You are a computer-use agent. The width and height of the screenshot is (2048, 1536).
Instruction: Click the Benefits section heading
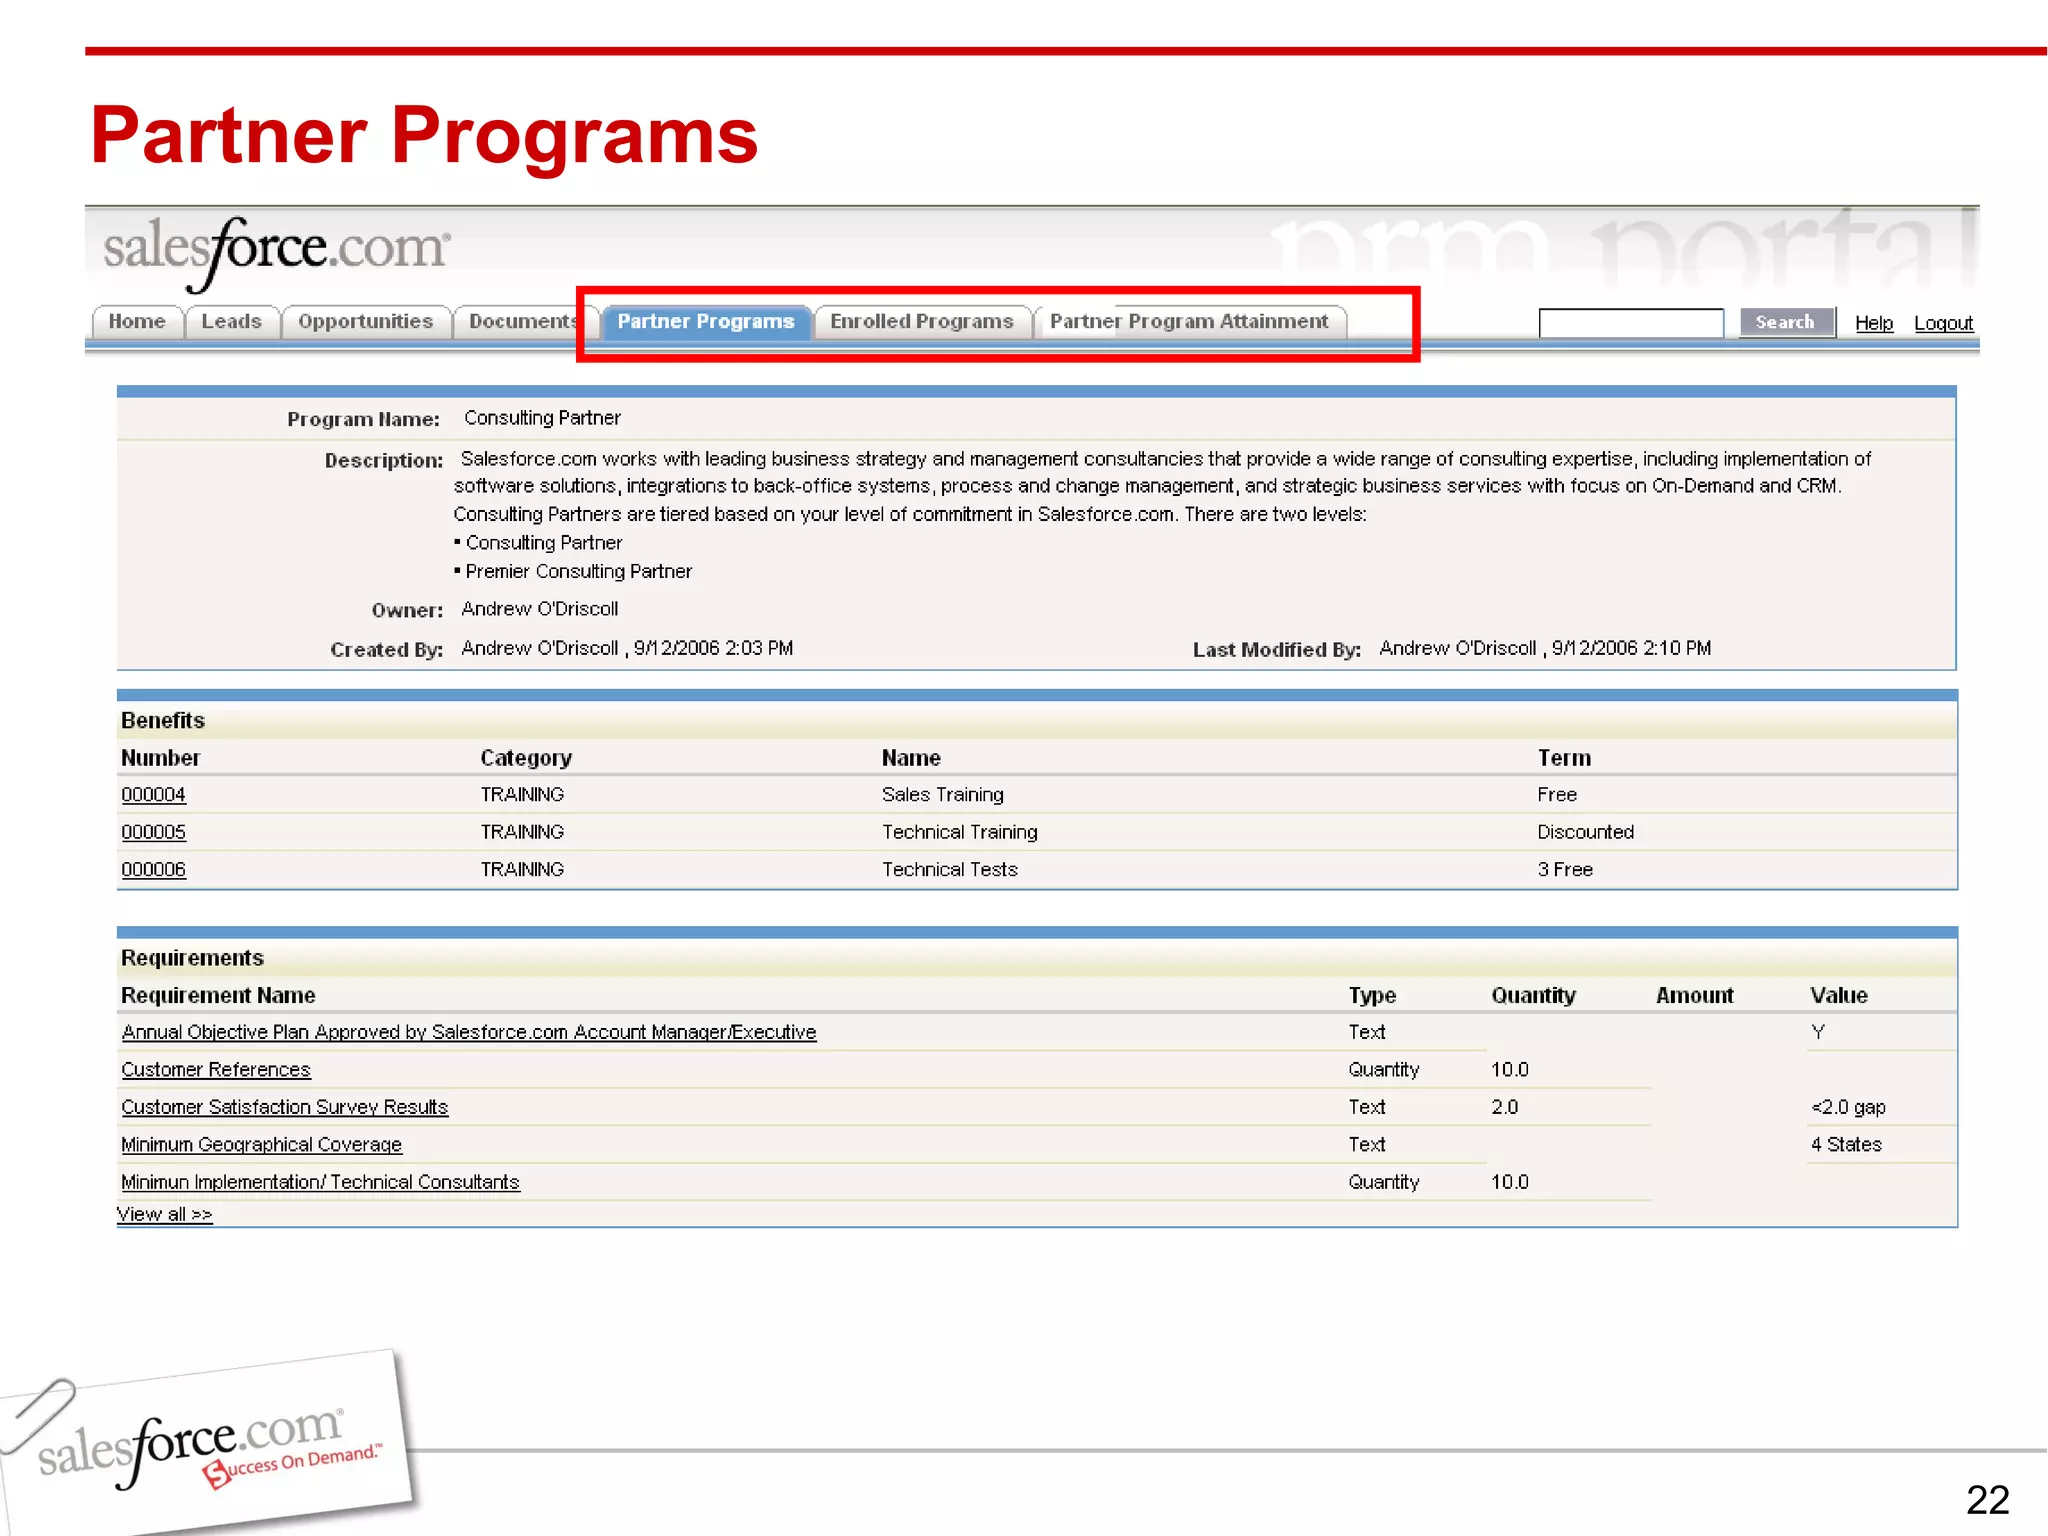pyautogui.click(x=163, y=721)
